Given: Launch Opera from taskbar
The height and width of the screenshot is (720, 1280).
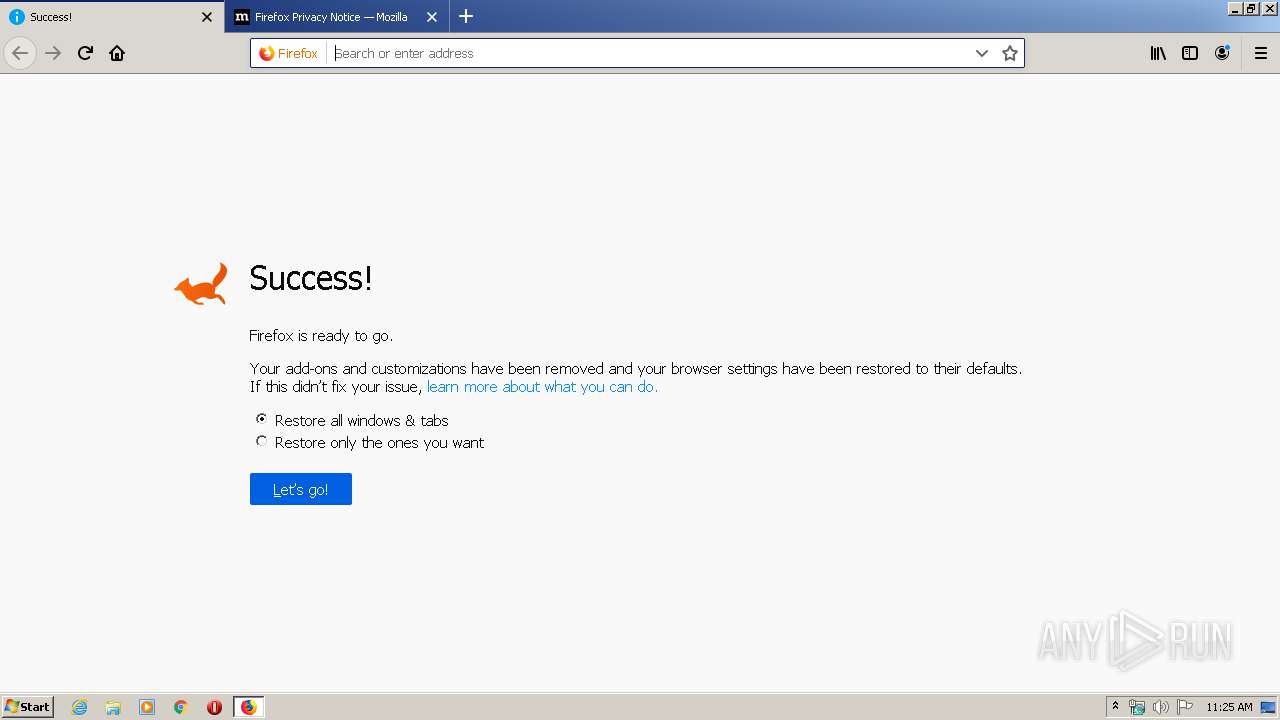Looking at the screenshot, I should point(214,707).
